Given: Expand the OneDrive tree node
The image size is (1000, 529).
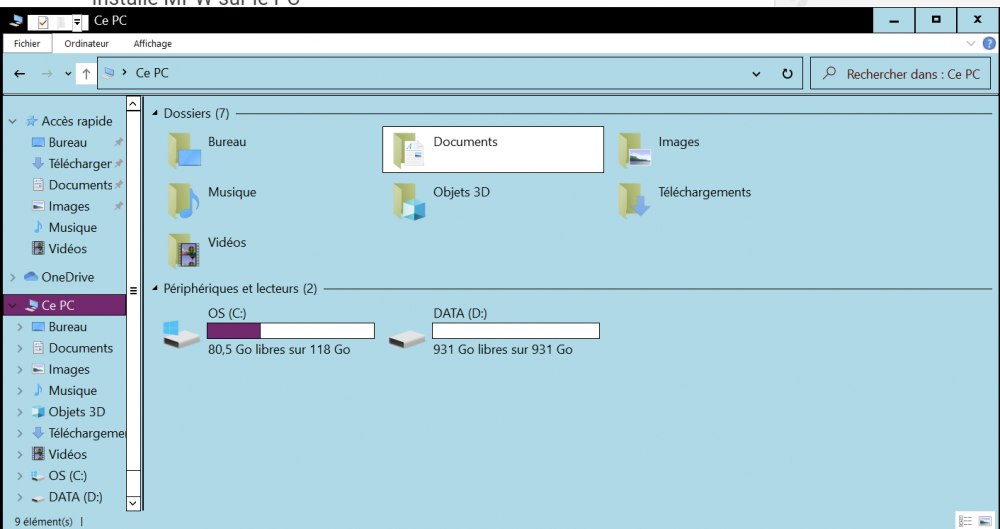Looking at the screenshot, I should 12,277.
